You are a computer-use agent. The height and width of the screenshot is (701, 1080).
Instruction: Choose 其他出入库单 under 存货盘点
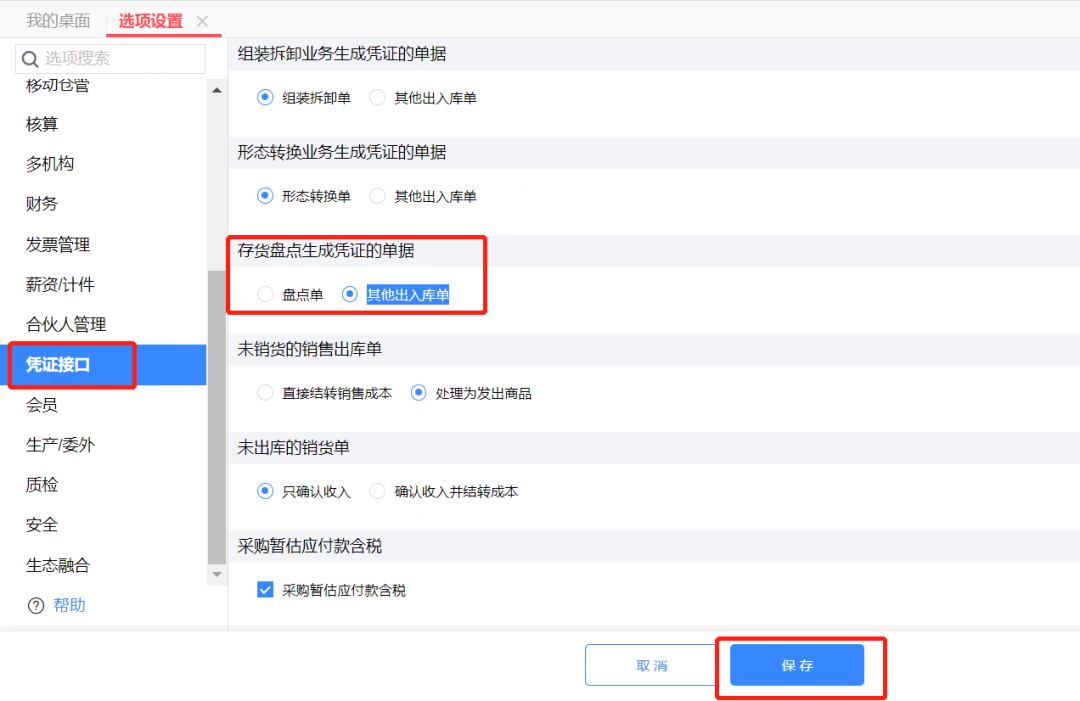coord(350,295)
